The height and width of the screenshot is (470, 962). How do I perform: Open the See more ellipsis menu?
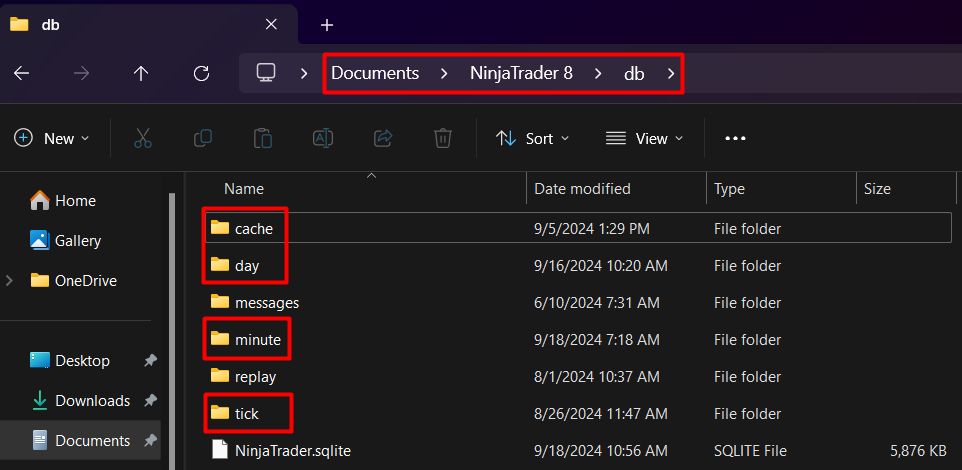735,138
